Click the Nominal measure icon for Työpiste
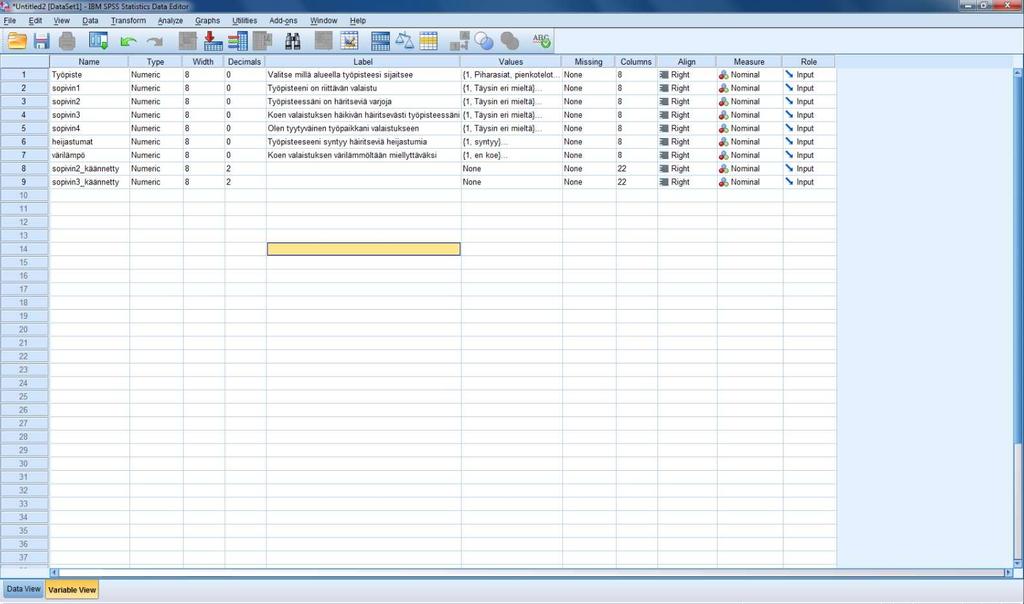Viewport: 1024px width, 604px height. [723, 75]
